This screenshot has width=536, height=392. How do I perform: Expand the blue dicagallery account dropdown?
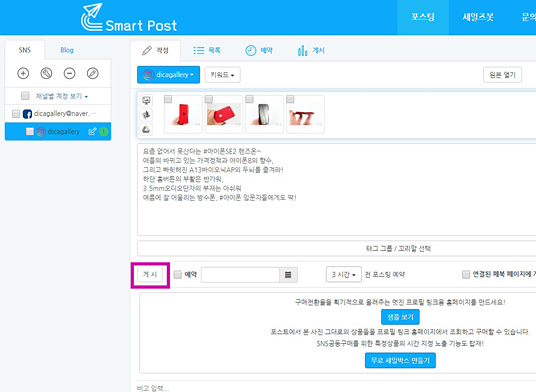click(169, 75)
